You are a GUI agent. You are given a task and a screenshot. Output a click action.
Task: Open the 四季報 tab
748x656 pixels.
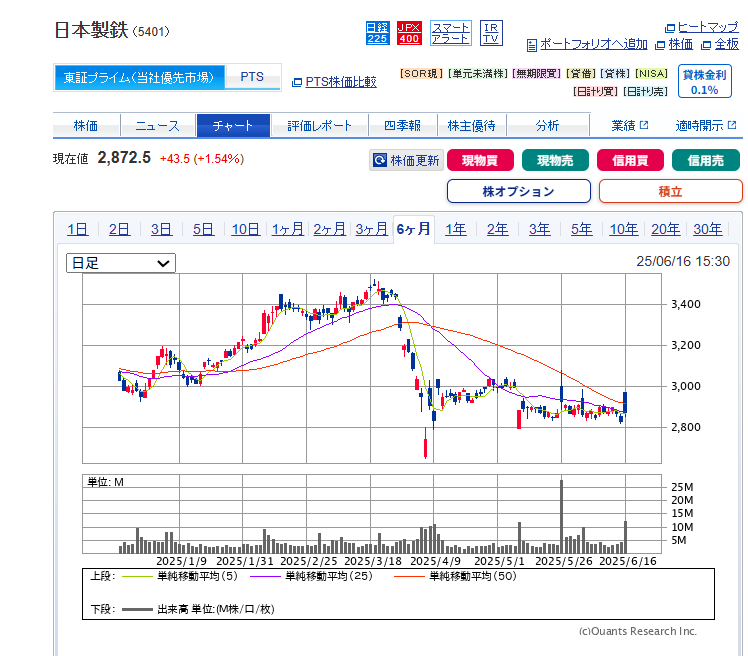[402, 125]
